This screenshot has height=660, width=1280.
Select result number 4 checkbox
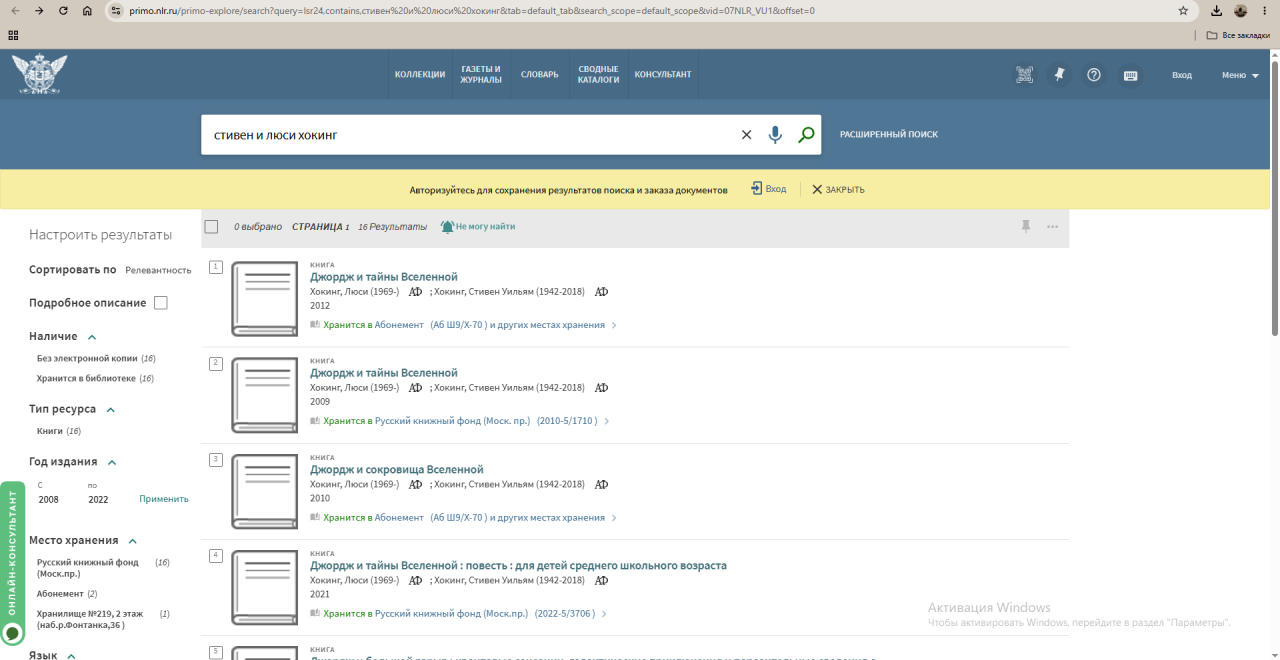coord(216,555)
